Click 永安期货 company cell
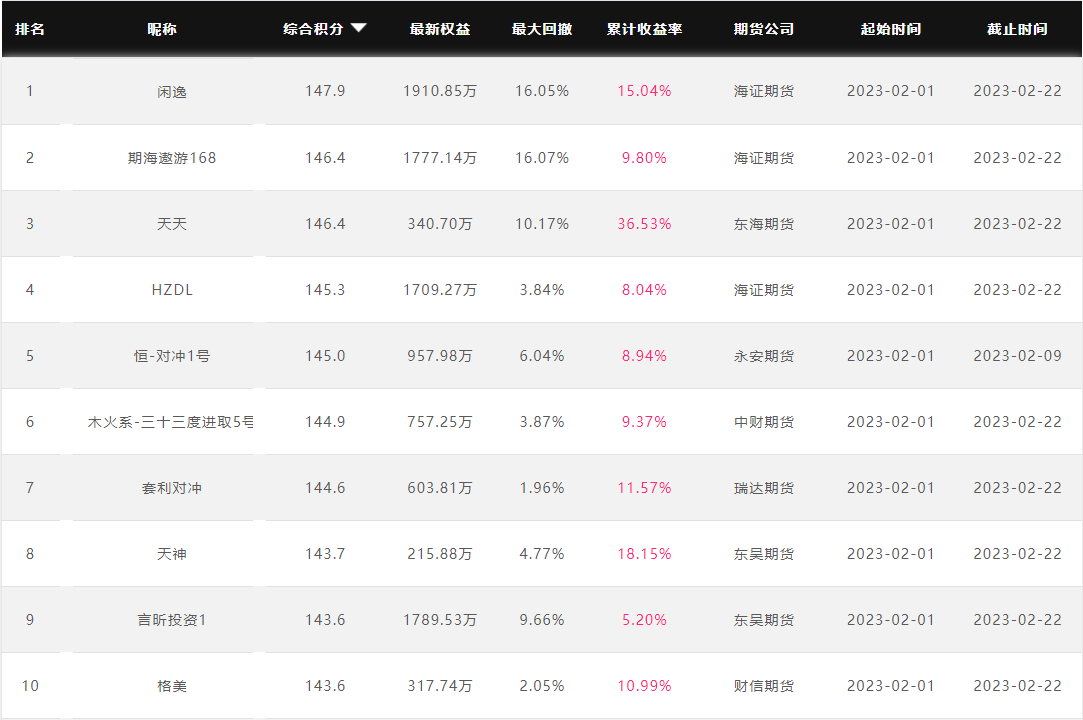 tap(764, 356)
